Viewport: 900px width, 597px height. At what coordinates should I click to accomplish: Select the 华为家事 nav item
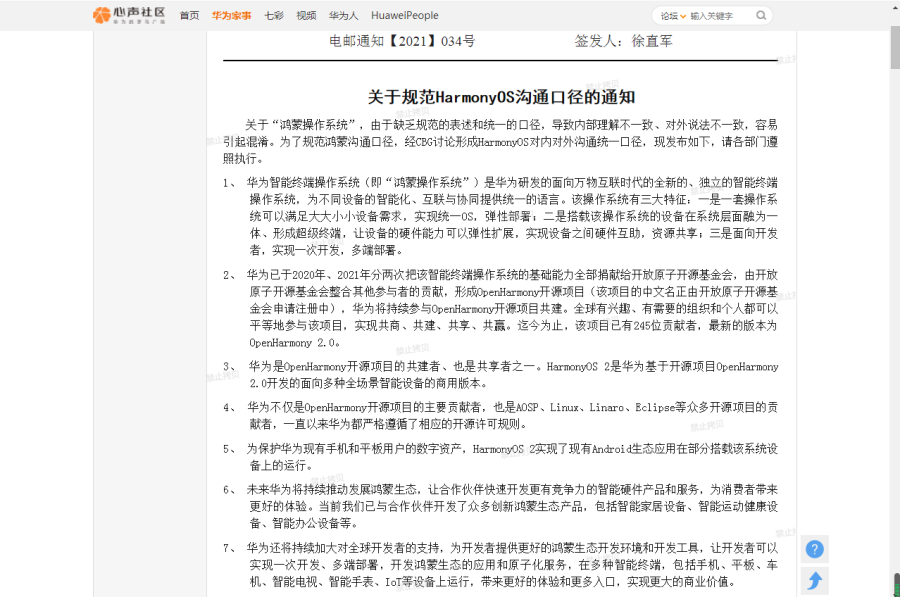pos(231,16)
